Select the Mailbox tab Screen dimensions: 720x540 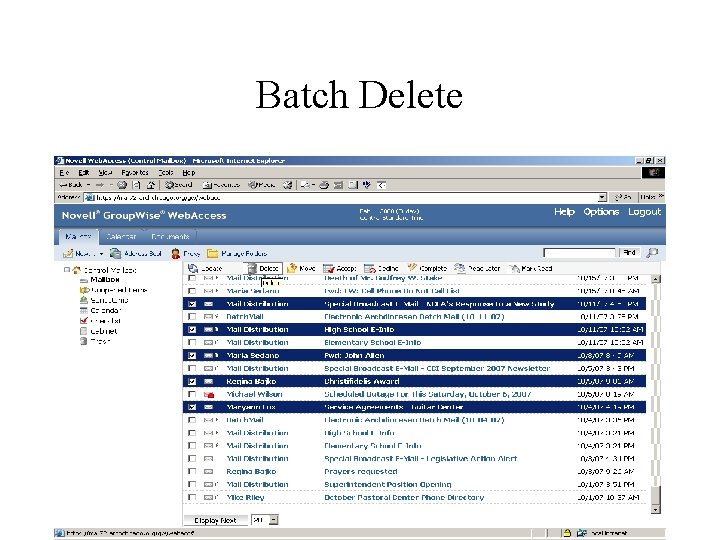pyautogui.click(x=79, y=236)
